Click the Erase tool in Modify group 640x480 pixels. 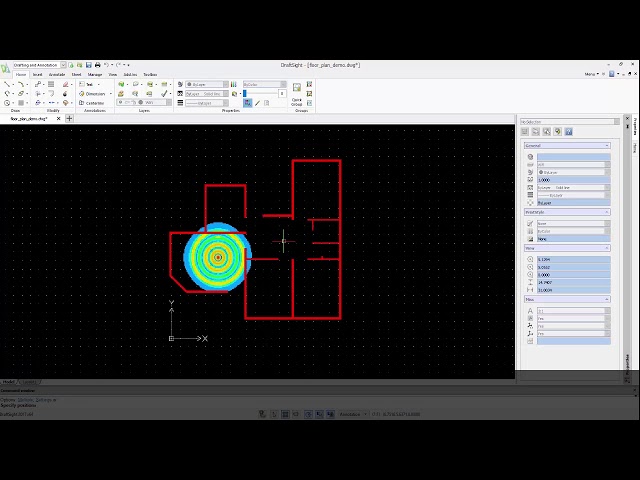[x=65, y=84]
